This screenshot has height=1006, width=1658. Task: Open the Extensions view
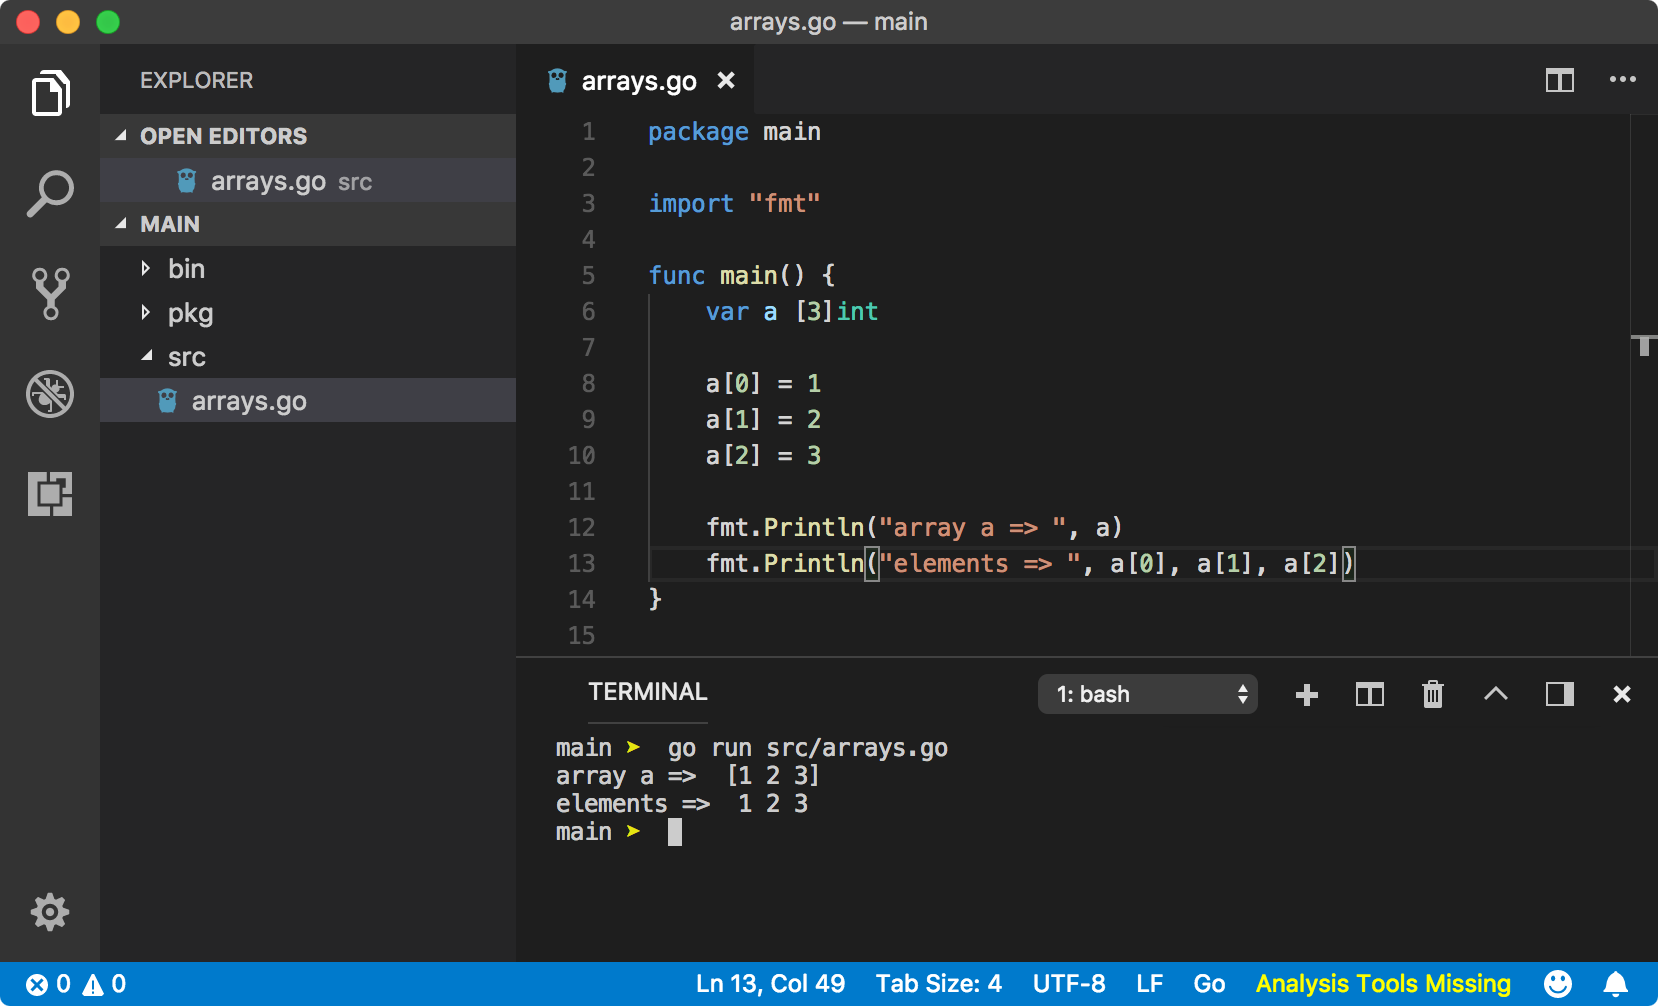(x=50, y=494)
